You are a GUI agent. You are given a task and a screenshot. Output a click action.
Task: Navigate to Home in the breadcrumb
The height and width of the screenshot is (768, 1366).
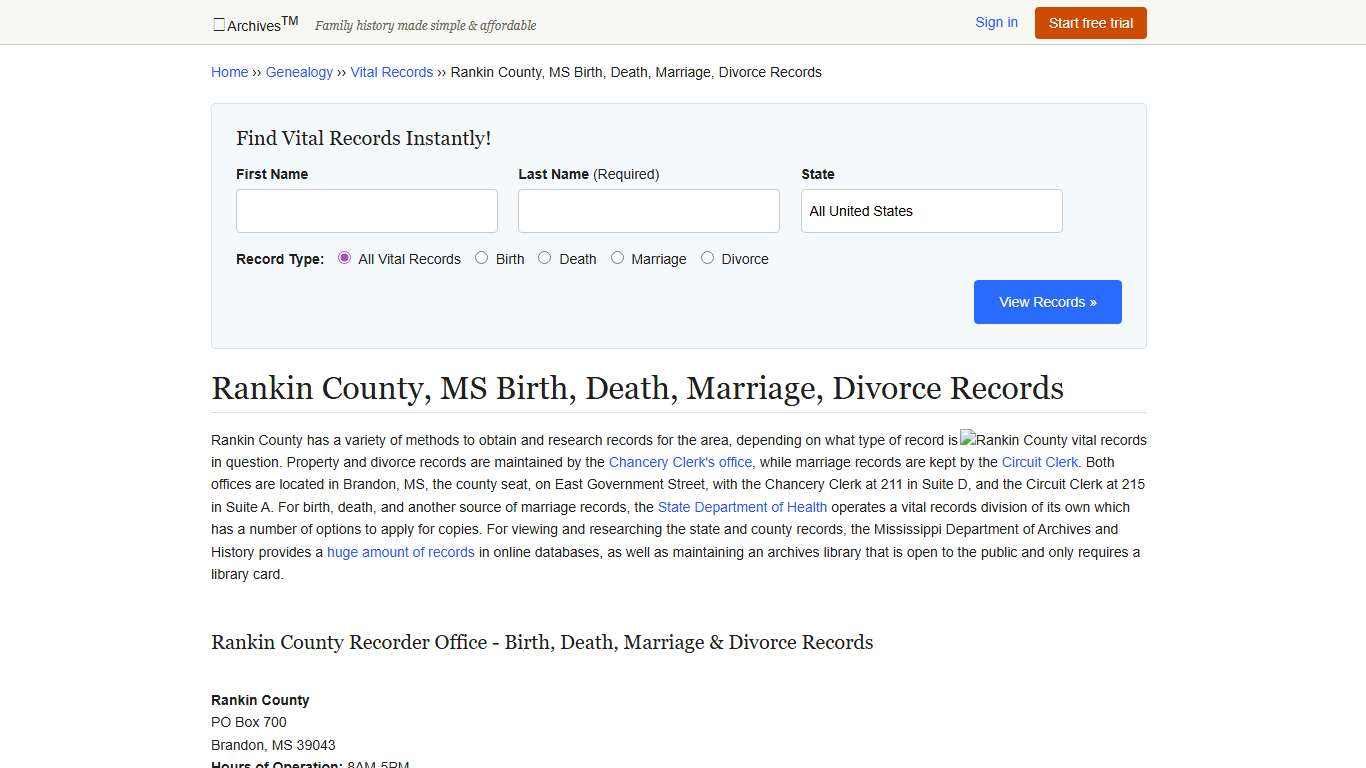click(229, 72)
